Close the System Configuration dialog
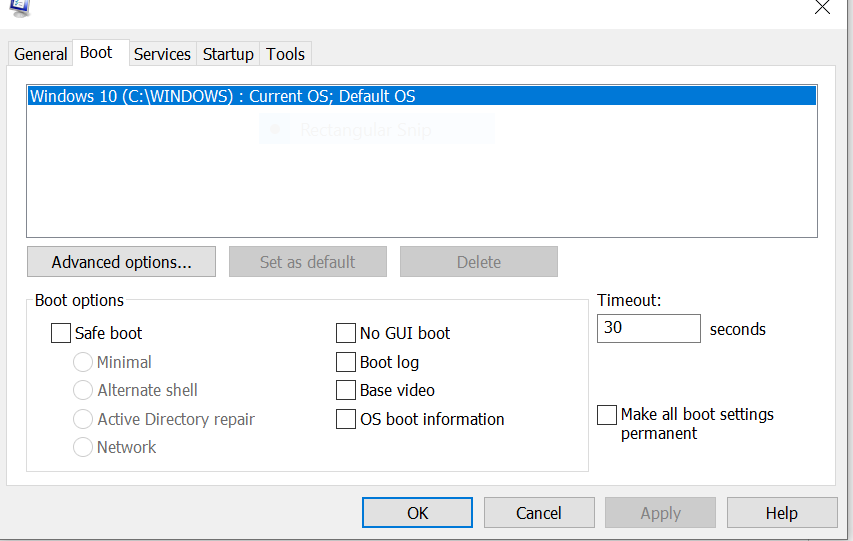Image resolution: width=853 pixels, height=541 pixels. [822, 7]
